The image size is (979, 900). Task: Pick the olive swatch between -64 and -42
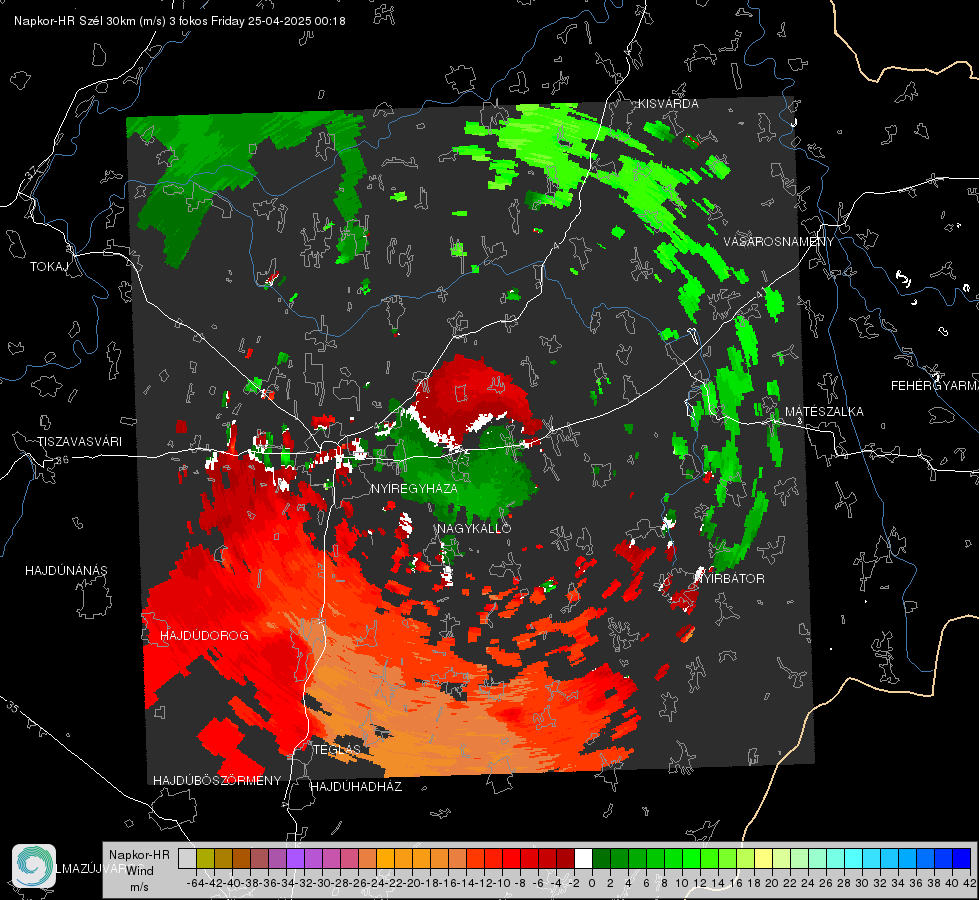pyautogui.click(x=205, y=858)
